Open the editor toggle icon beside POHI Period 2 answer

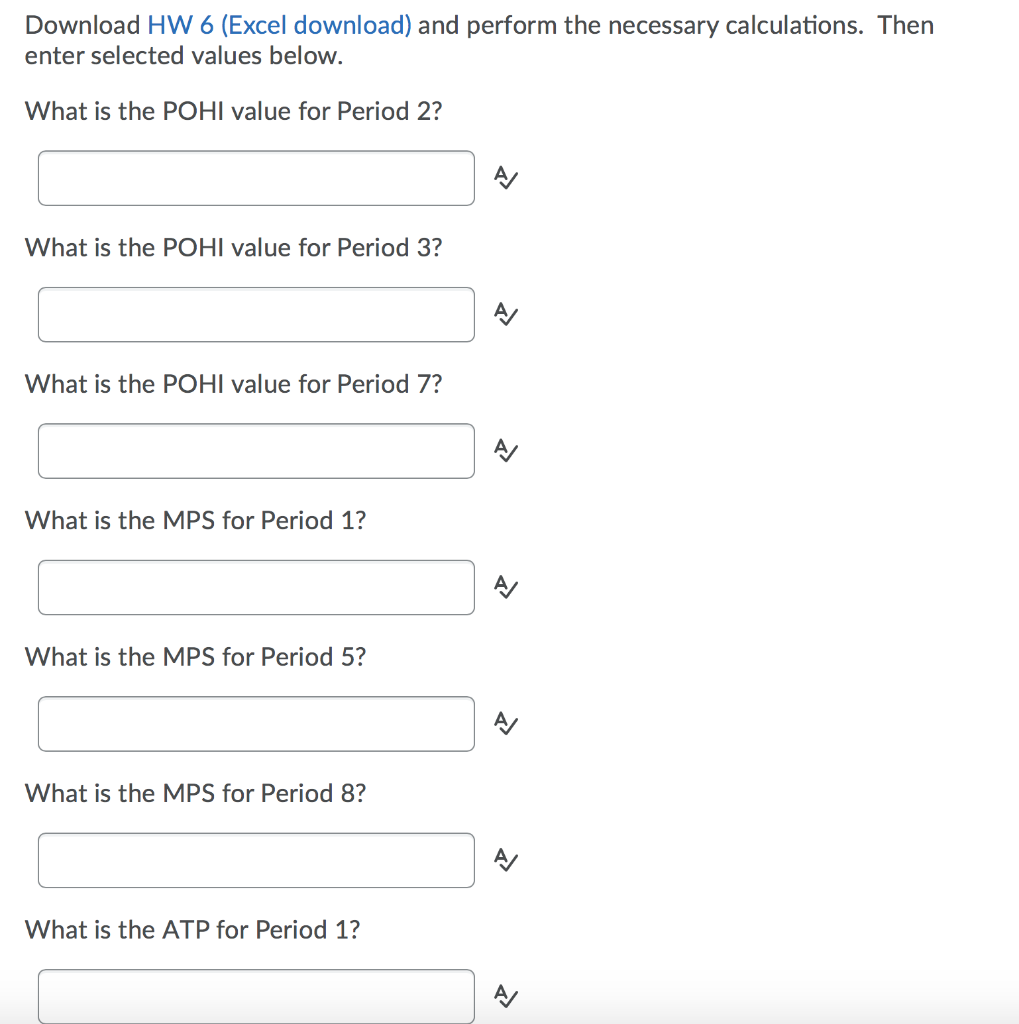tap(504, 178)
